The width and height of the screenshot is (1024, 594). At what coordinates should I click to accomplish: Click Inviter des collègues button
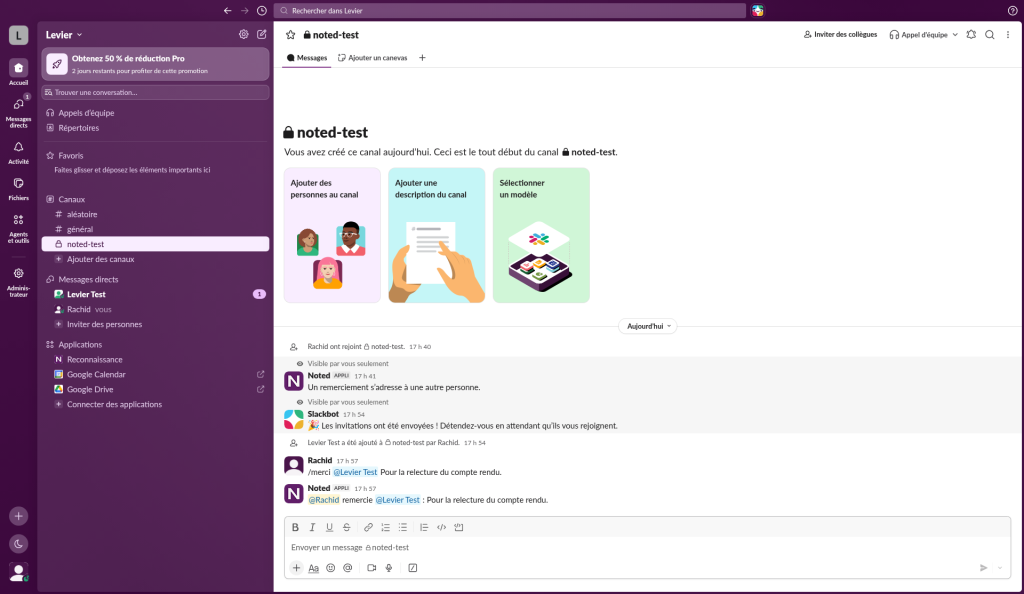(840, 35)
